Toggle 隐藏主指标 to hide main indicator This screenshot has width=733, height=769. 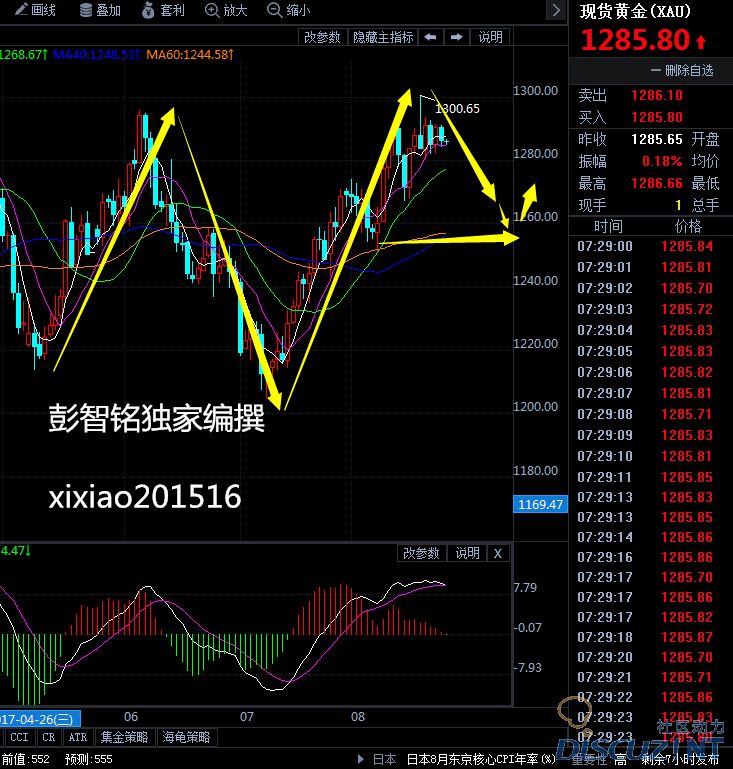pos(381,37)
